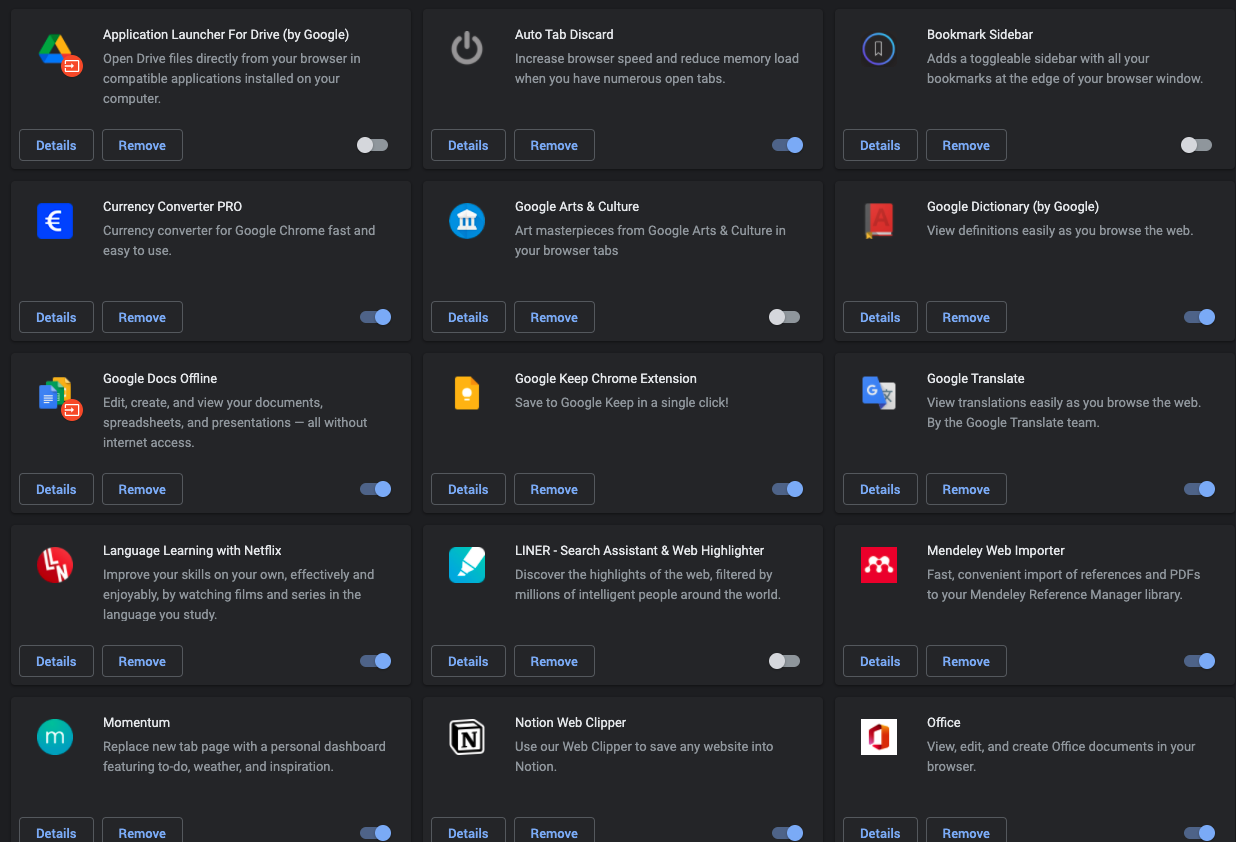The image size is (1236, 842).
Task: Disable Currency Converter PRO extension
Action: tap(376, 317)
